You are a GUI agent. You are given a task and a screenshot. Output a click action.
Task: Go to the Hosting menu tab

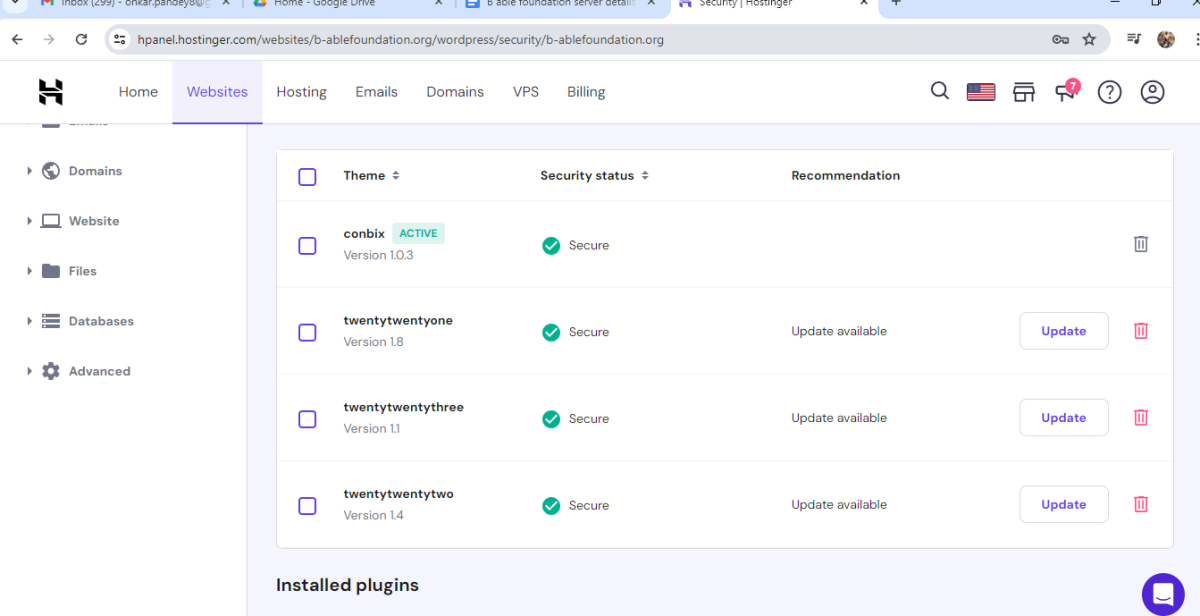301,92
